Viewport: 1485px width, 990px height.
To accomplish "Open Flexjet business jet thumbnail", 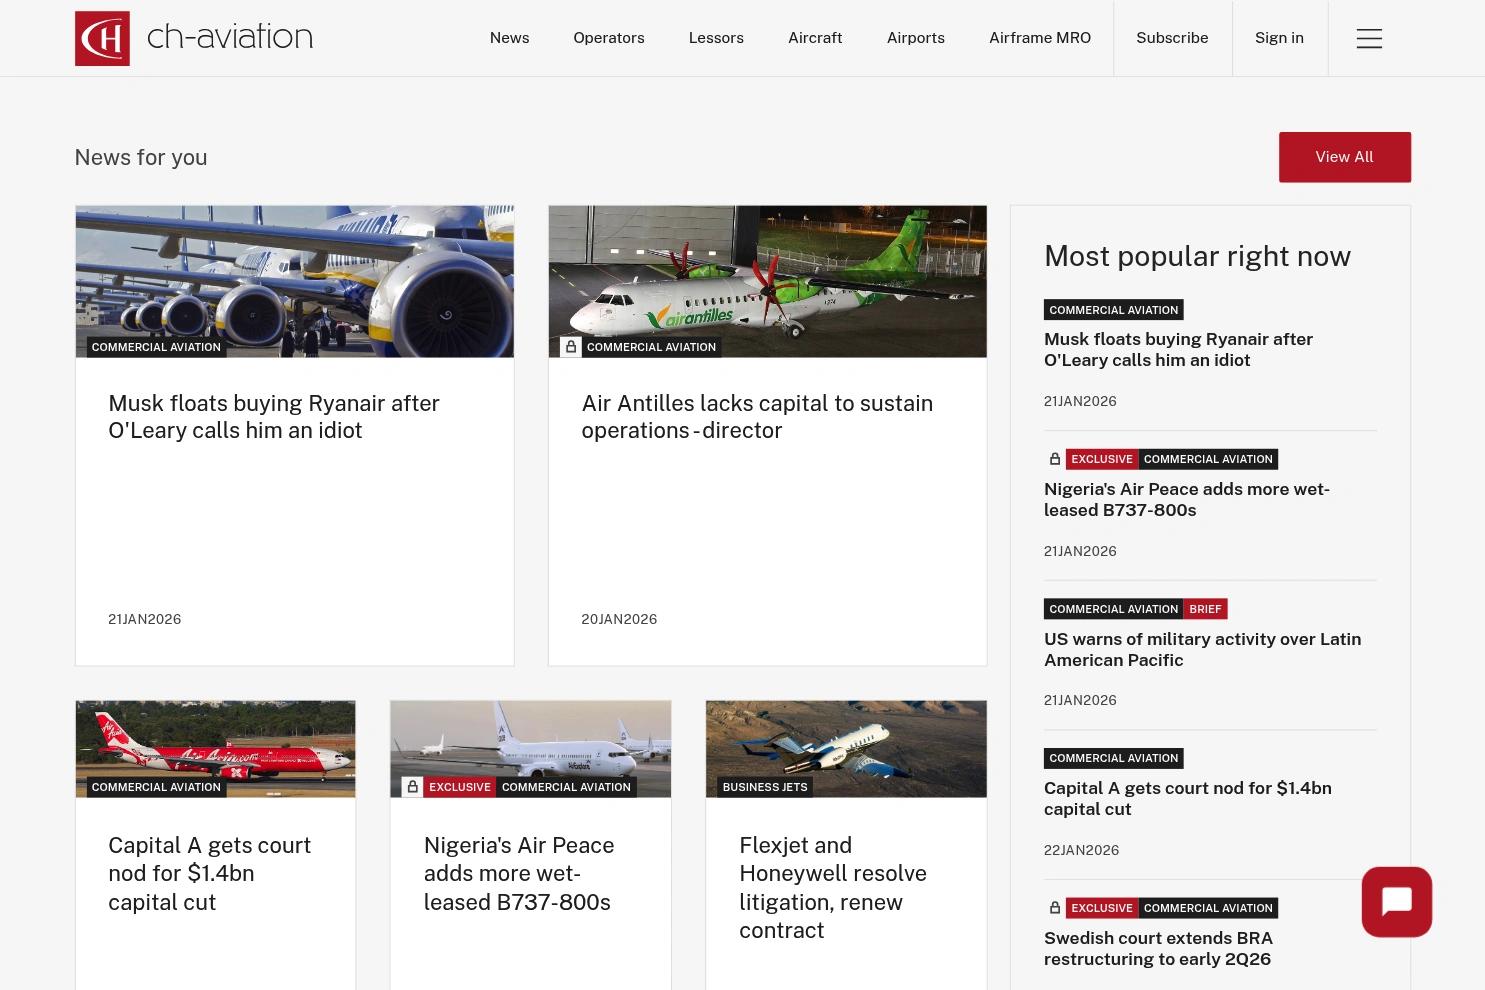I will [x=846, y=749].
